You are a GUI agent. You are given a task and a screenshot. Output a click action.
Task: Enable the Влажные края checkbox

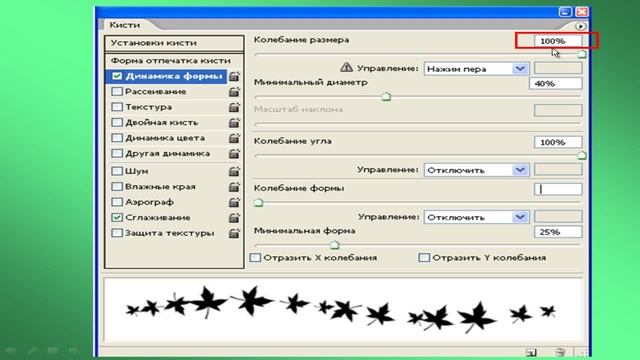(117, 187)
